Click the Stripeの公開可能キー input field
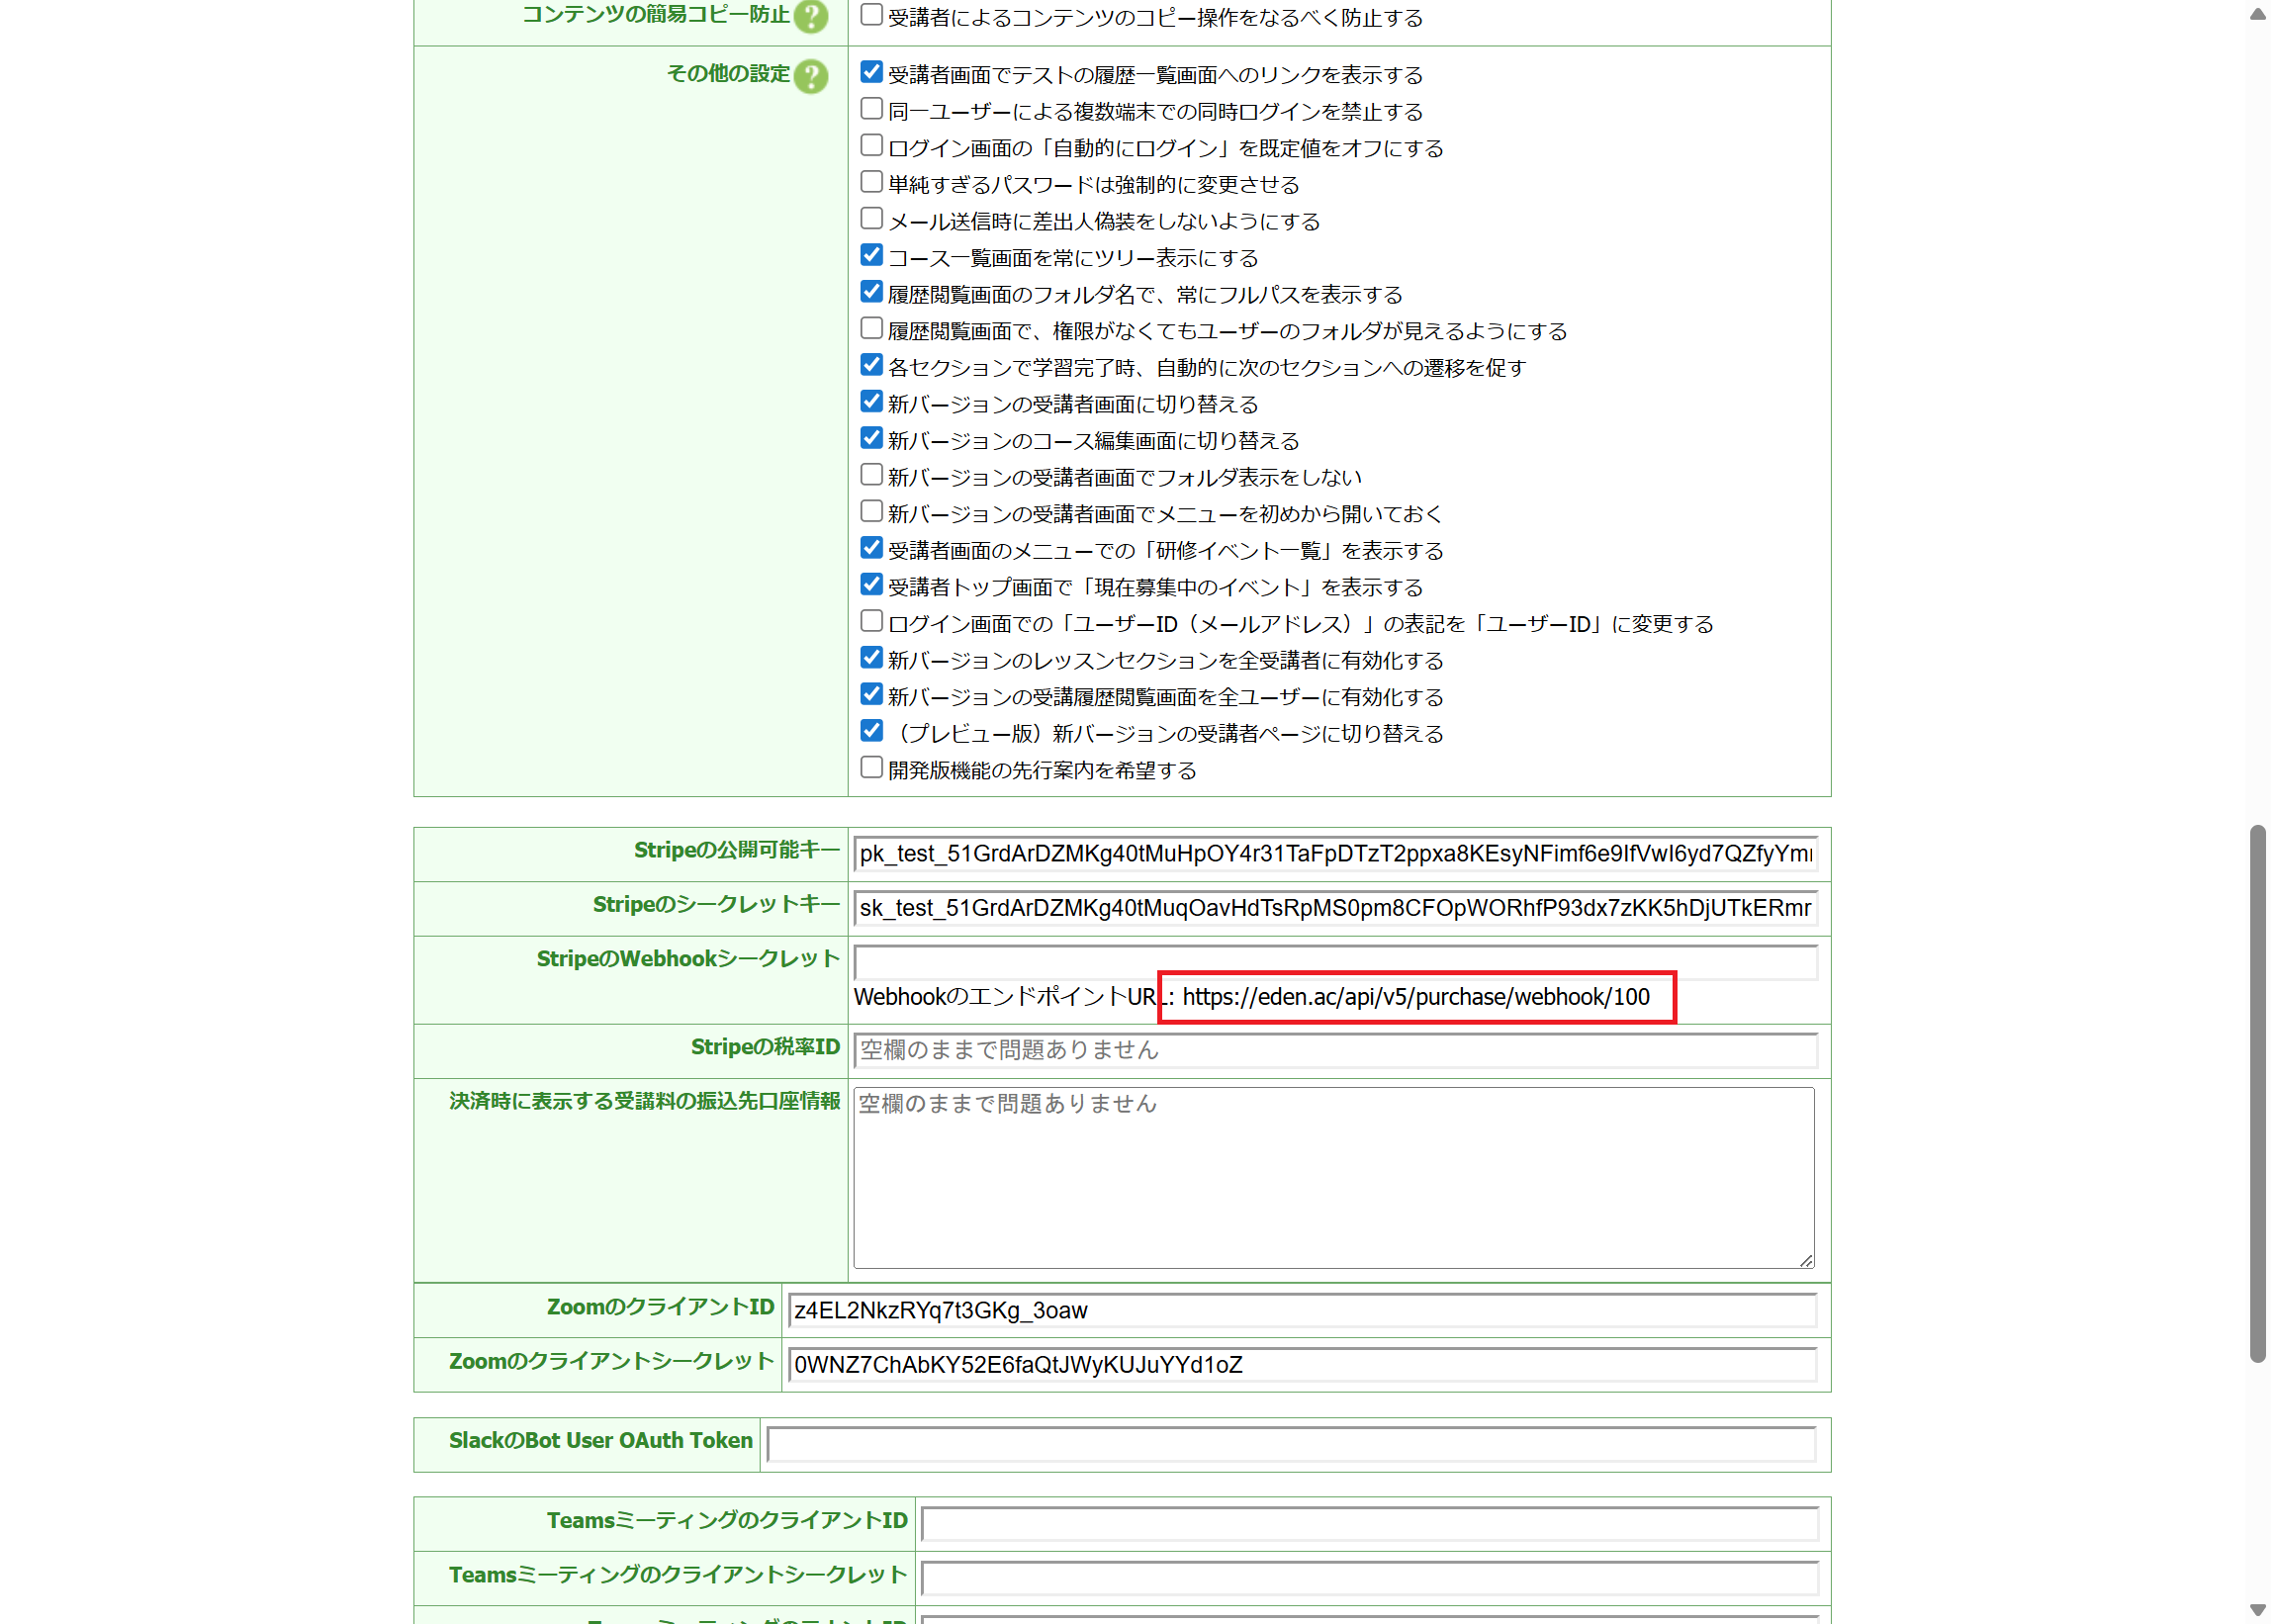The width and height of the screenshot is (2271, 1624). click(x=1335, y=854)
